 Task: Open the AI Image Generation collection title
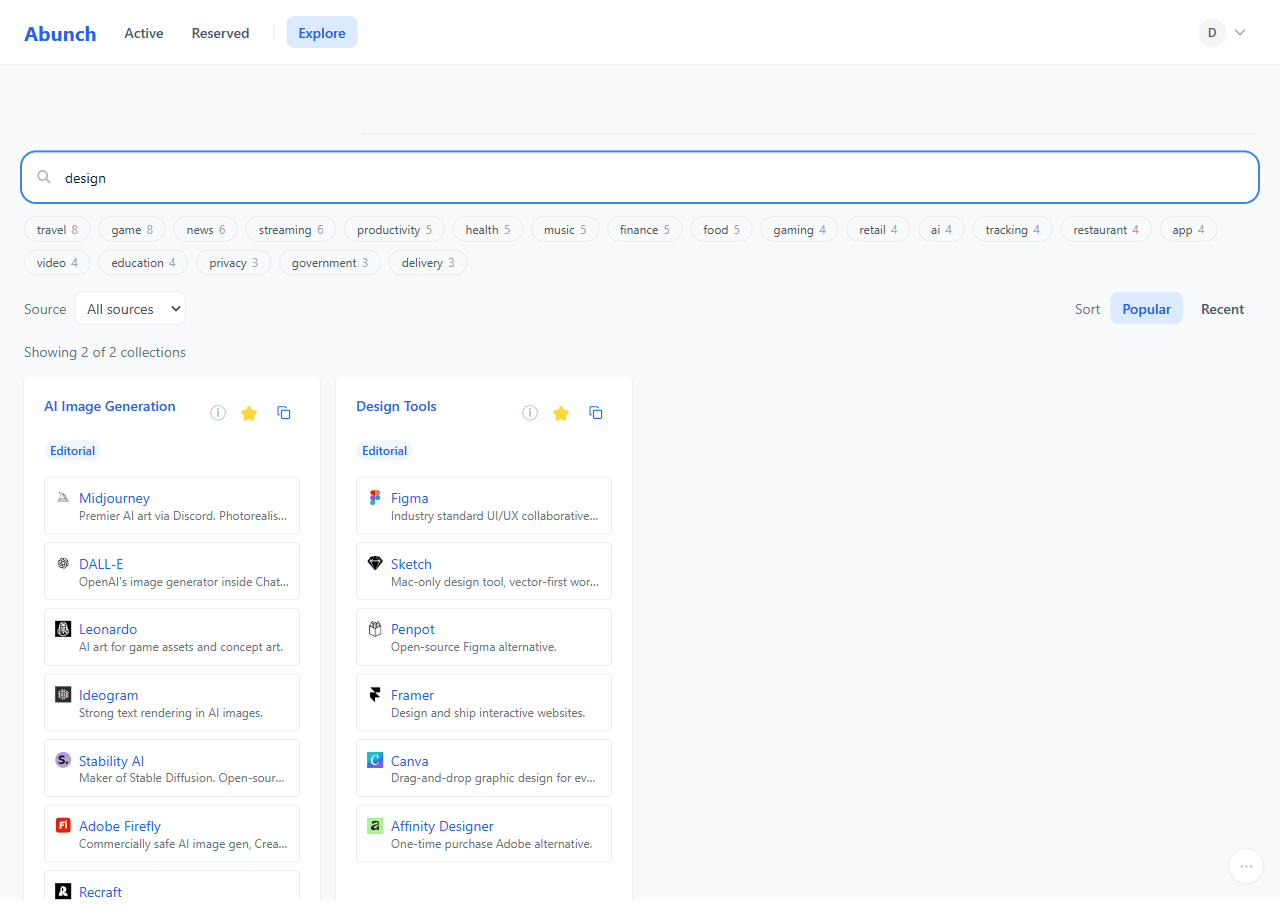point(110,406)
